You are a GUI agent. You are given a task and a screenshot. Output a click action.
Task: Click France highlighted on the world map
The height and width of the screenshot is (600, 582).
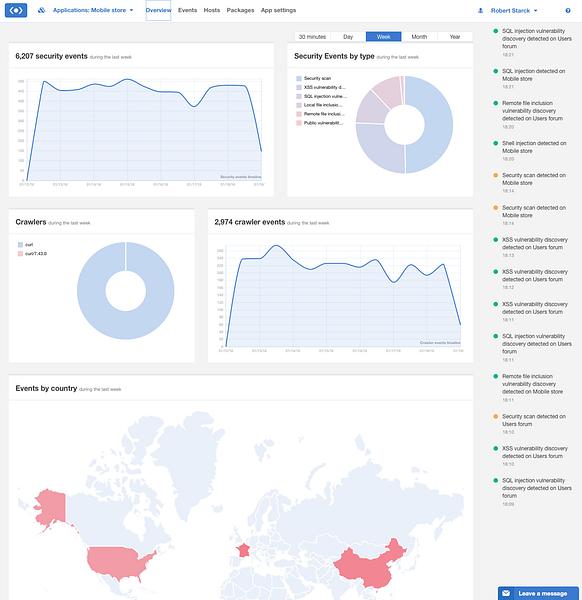pos(243,551)
